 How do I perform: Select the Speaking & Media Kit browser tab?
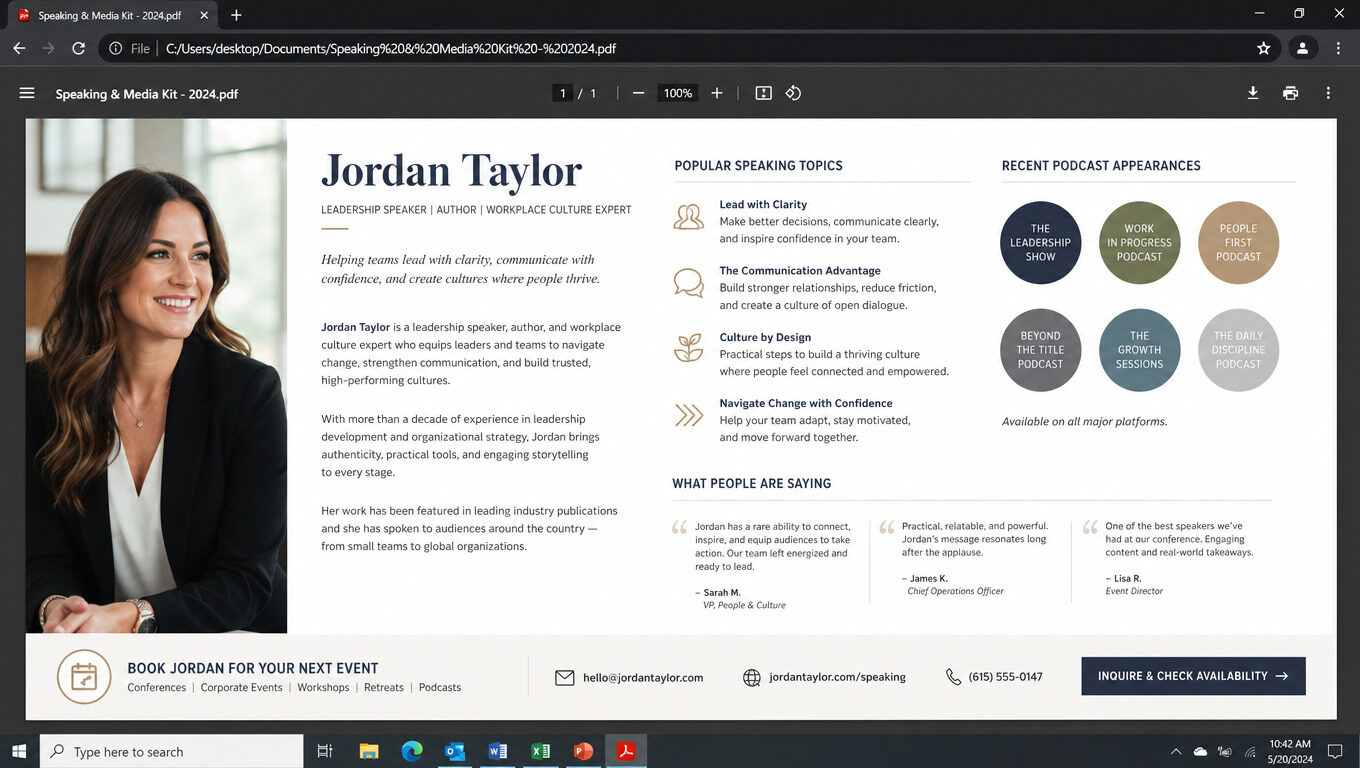point(112,15)
